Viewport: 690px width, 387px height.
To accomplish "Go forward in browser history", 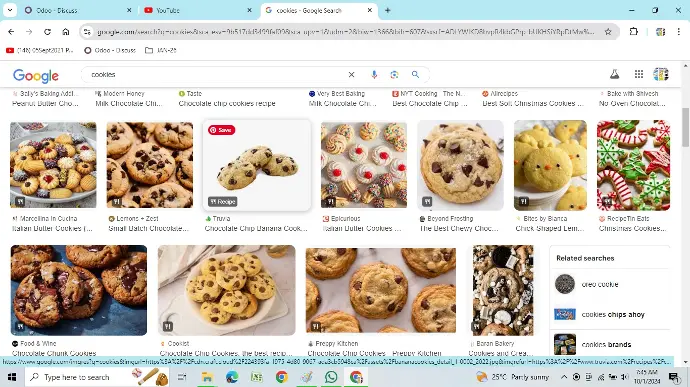I will tap(29, 32).
